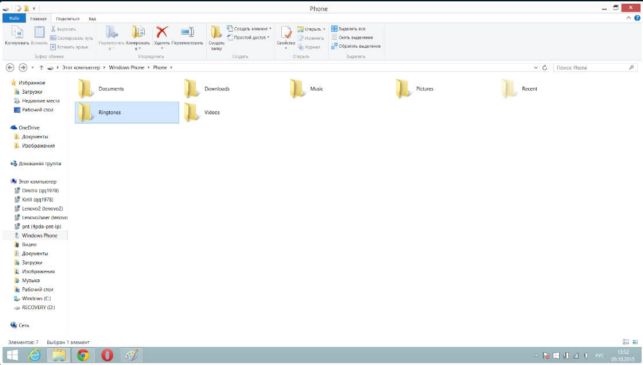
Task: Click Этот компьютер in the address breadcrumb
Action: coord(81,68)
